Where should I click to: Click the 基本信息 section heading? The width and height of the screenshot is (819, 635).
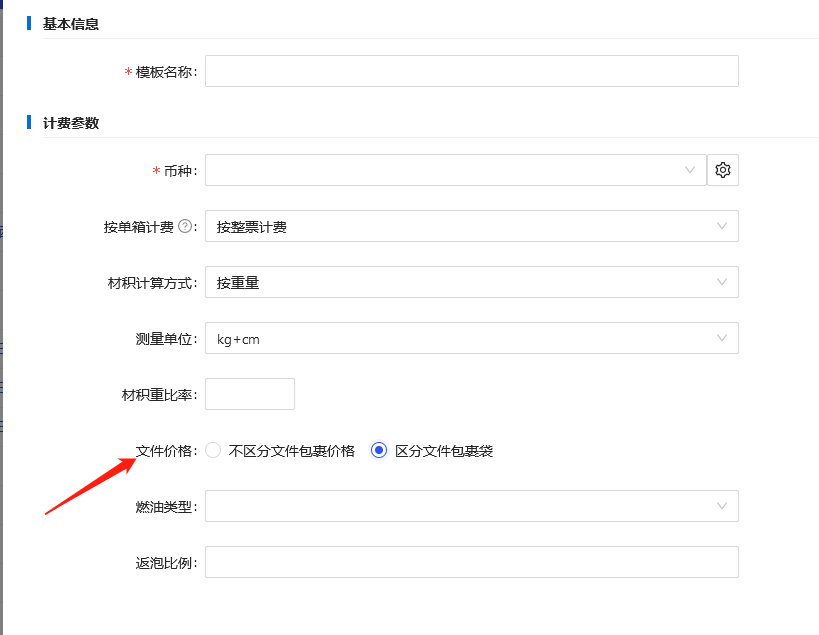pos(71,24)
